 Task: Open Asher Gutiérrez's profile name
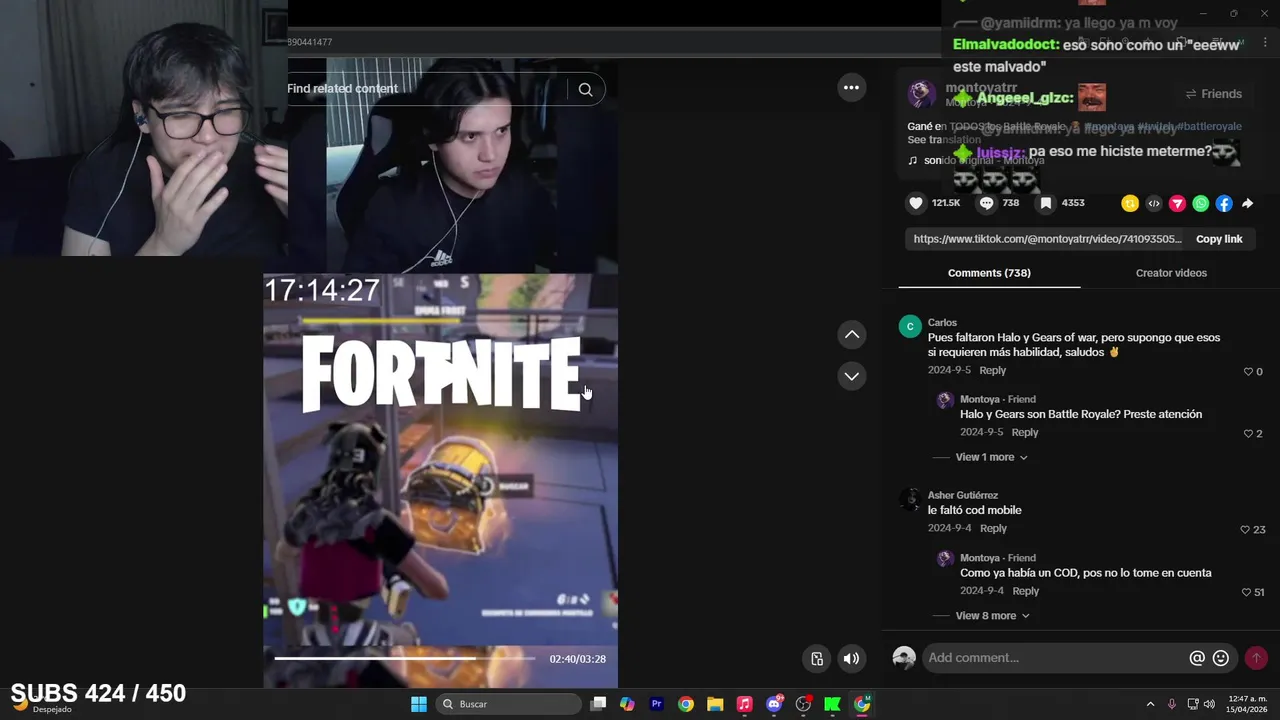pos(963,495)
